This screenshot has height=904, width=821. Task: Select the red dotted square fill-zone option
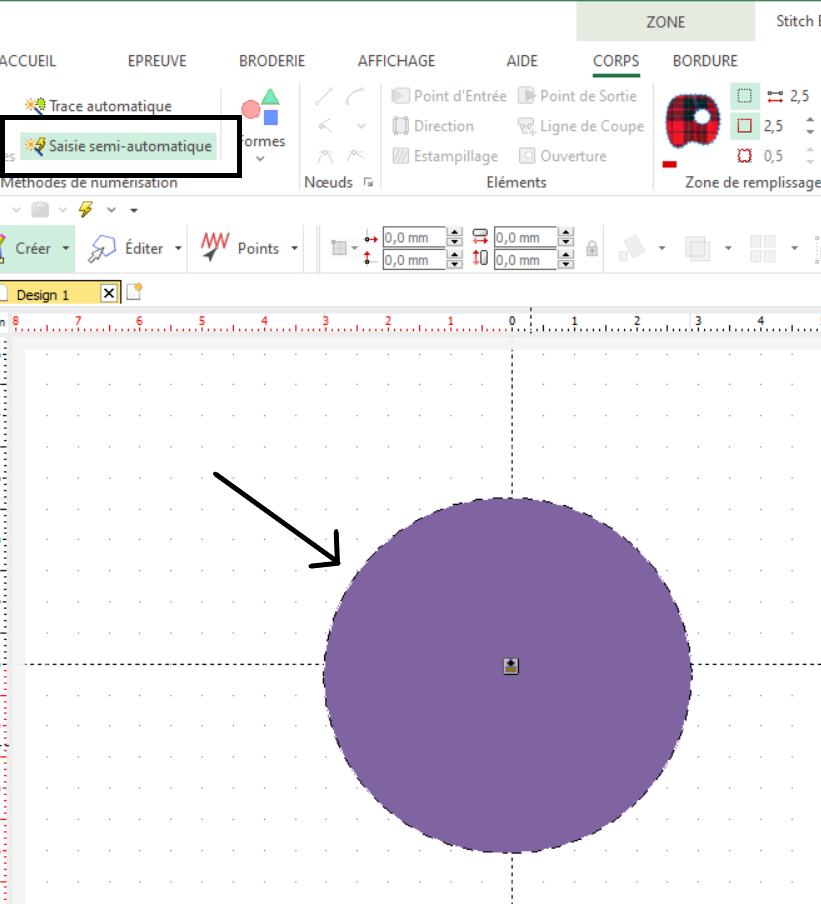tap(744, 156)
